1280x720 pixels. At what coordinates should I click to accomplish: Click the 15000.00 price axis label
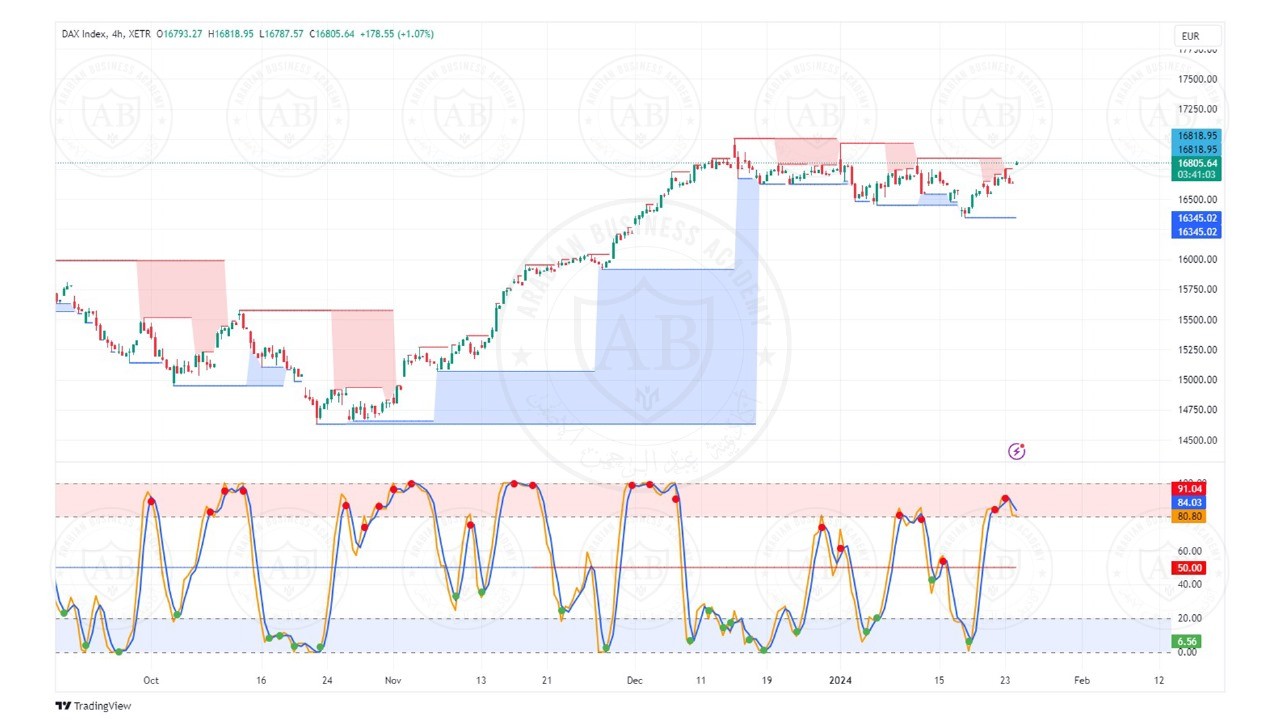click(1197, 380)
